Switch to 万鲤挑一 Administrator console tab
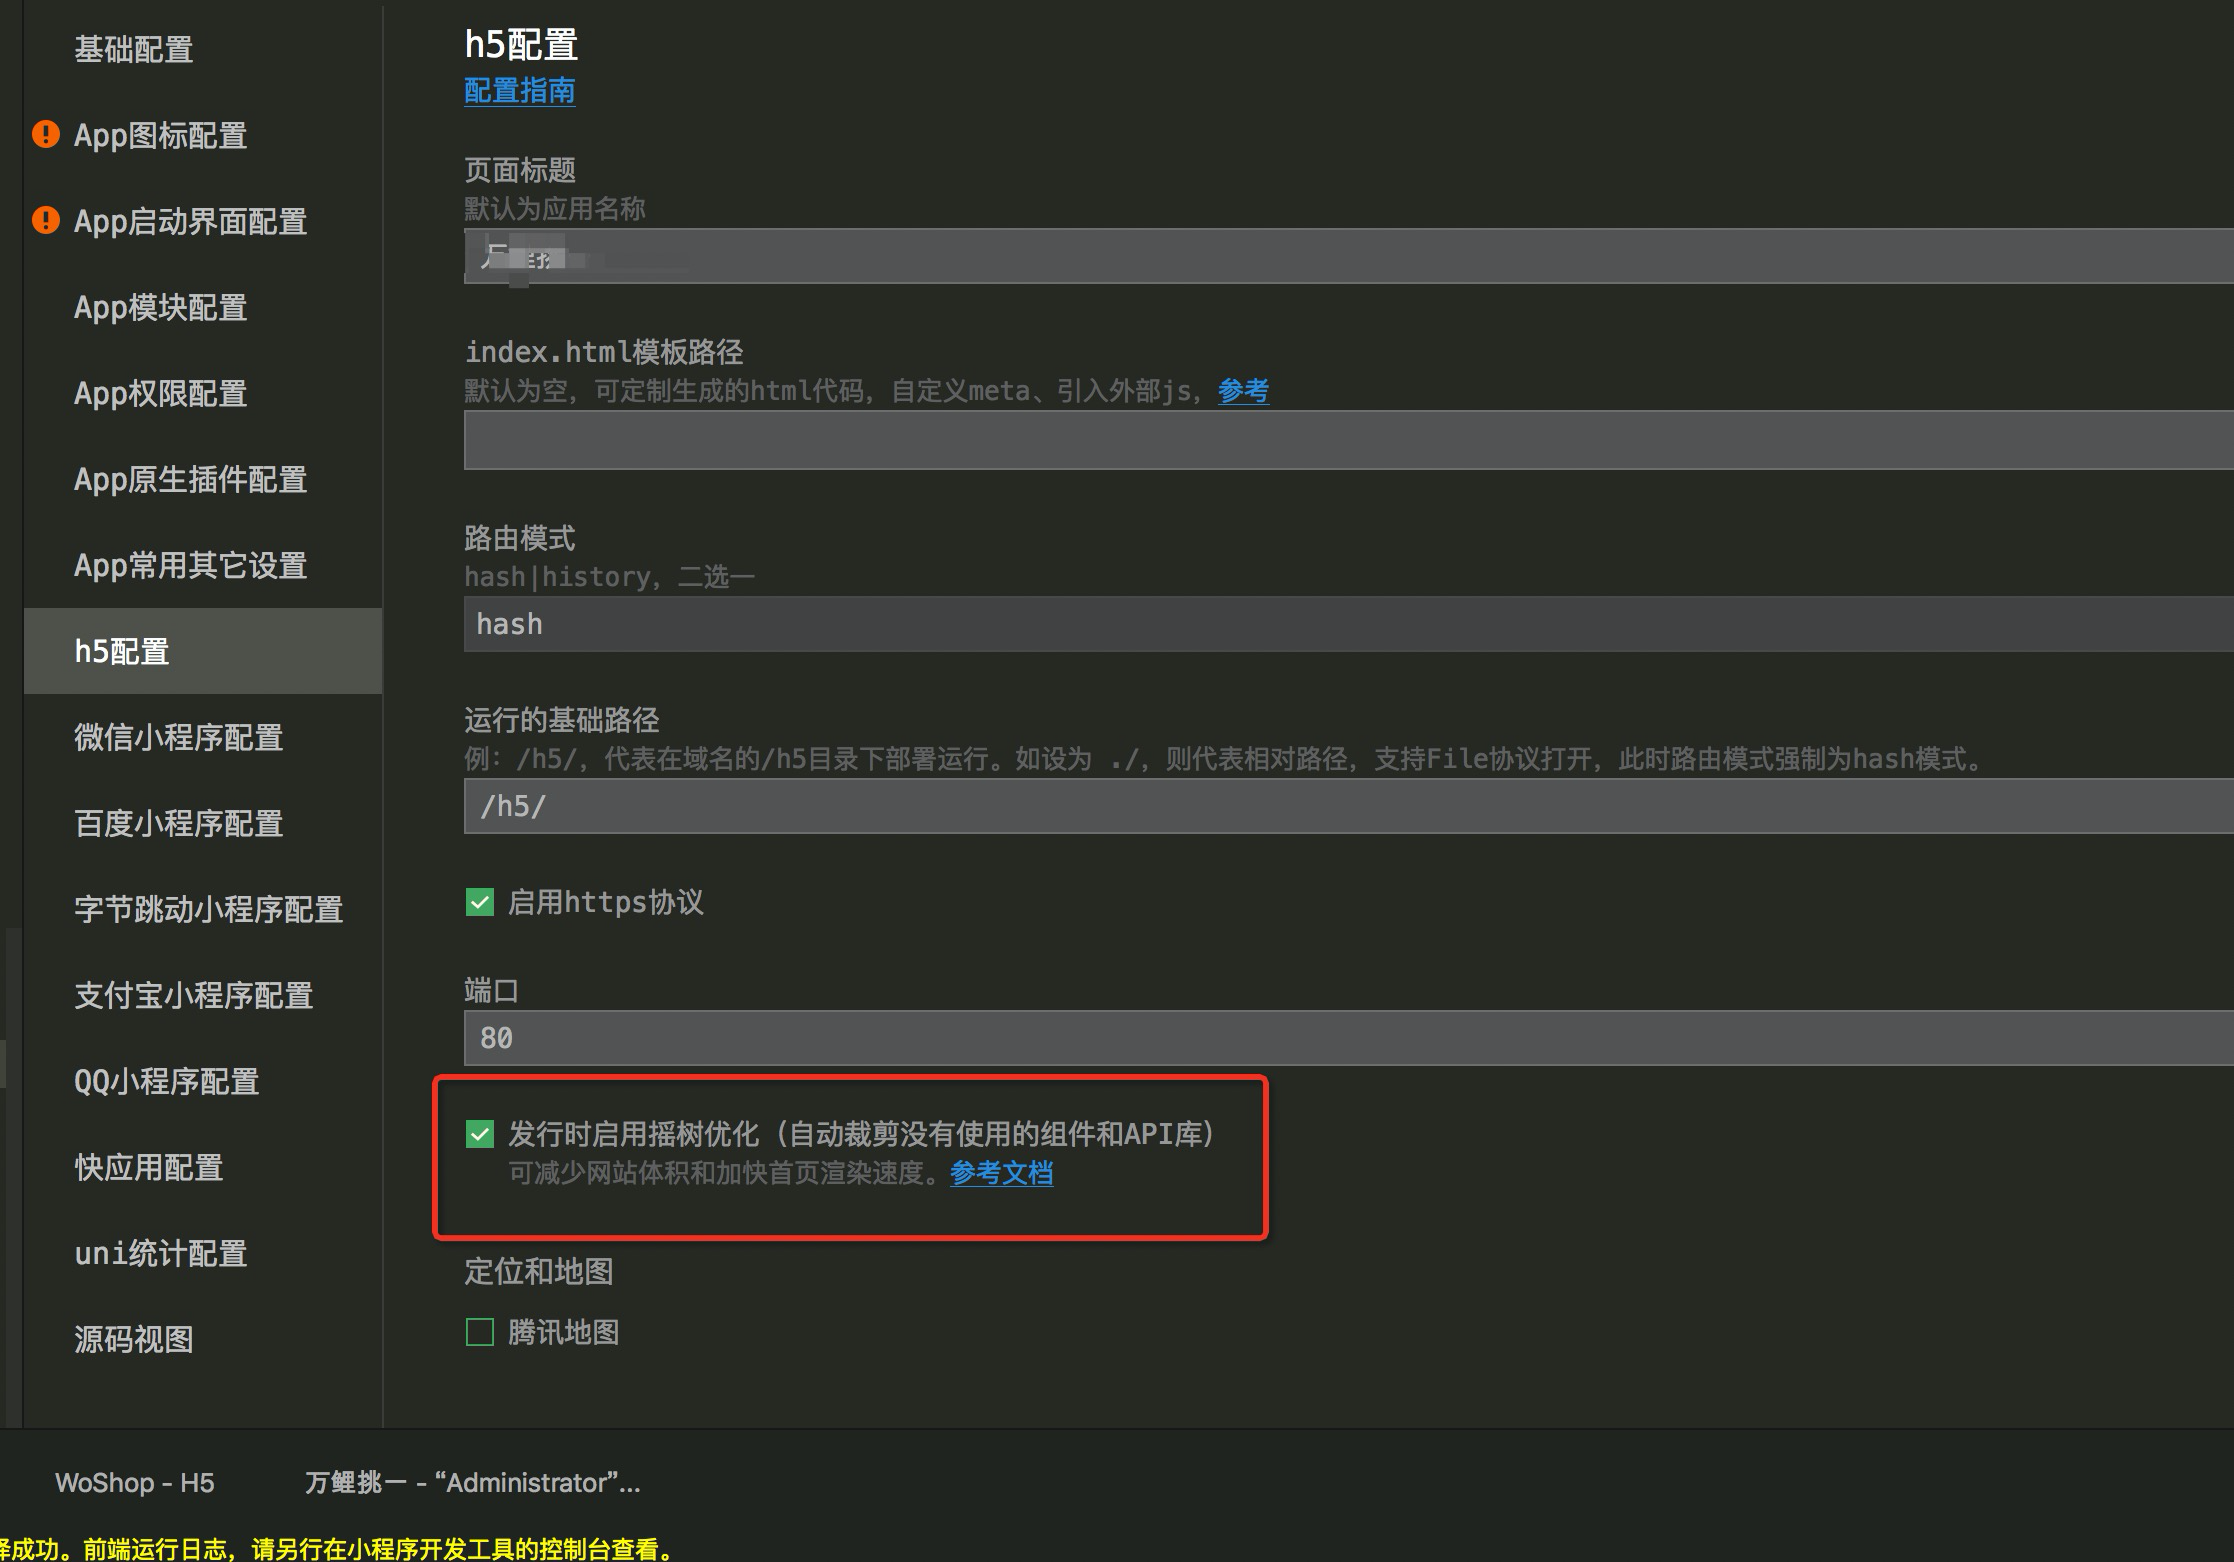The width and height of the screenshot is (2234, 1562). (472, 1482)
